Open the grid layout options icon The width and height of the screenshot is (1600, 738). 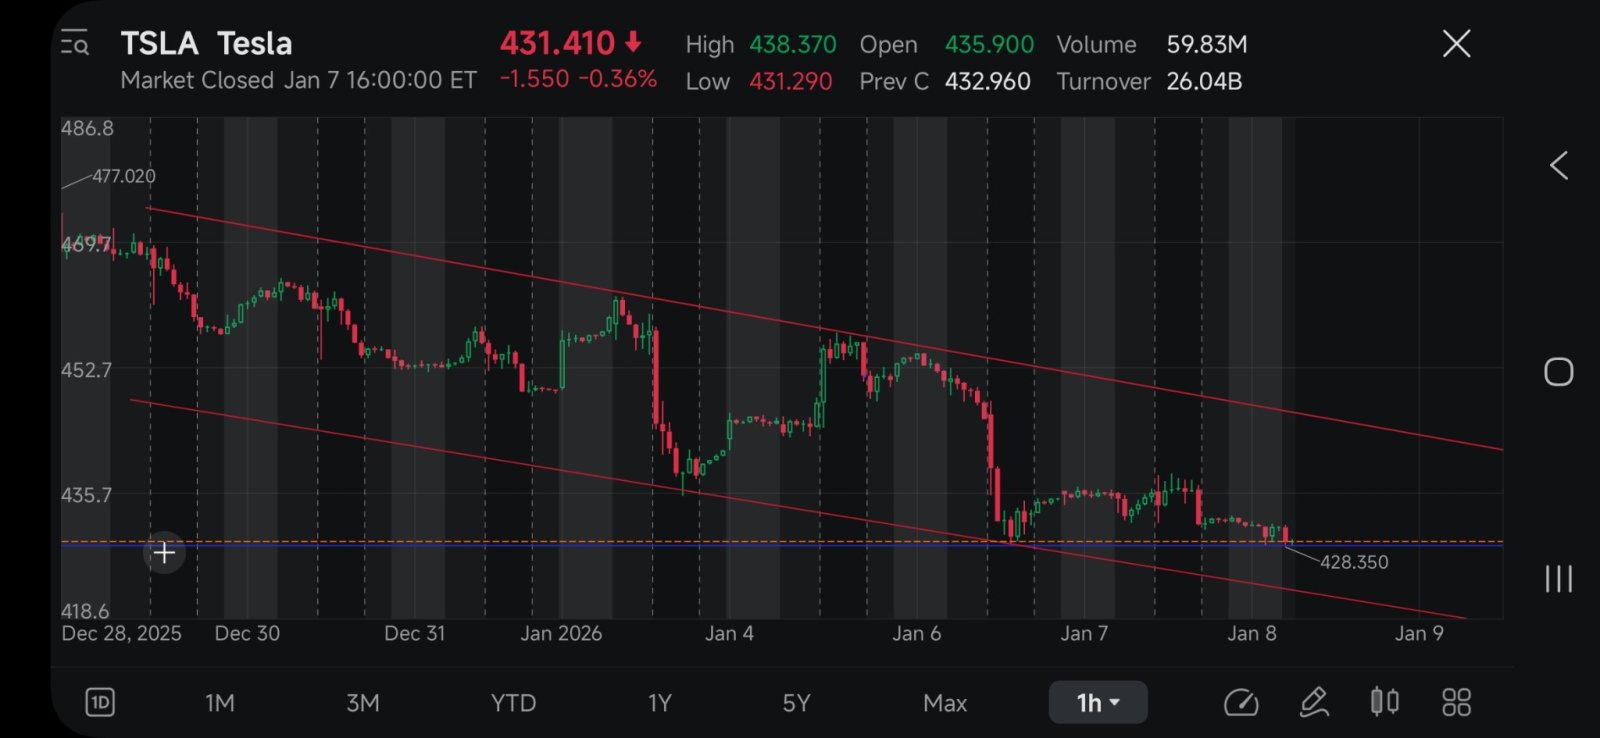coord(1456,703)
